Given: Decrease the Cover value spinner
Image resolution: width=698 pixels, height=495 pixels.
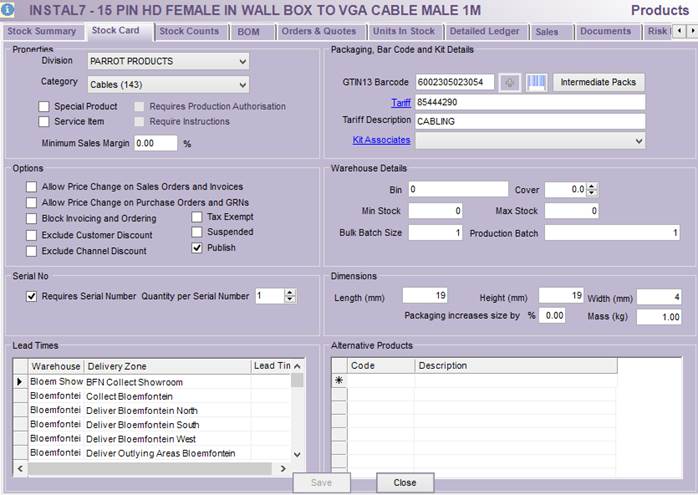Looking at the screenshot, I should coord(593,193).
